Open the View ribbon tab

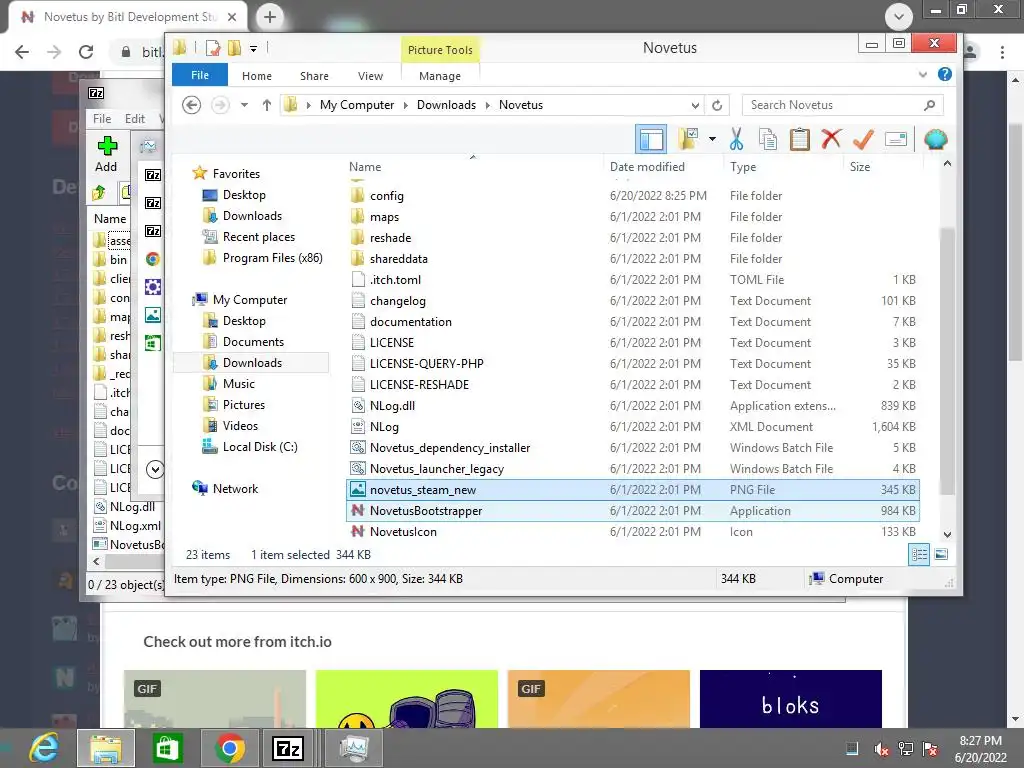(x=370, y=76)
